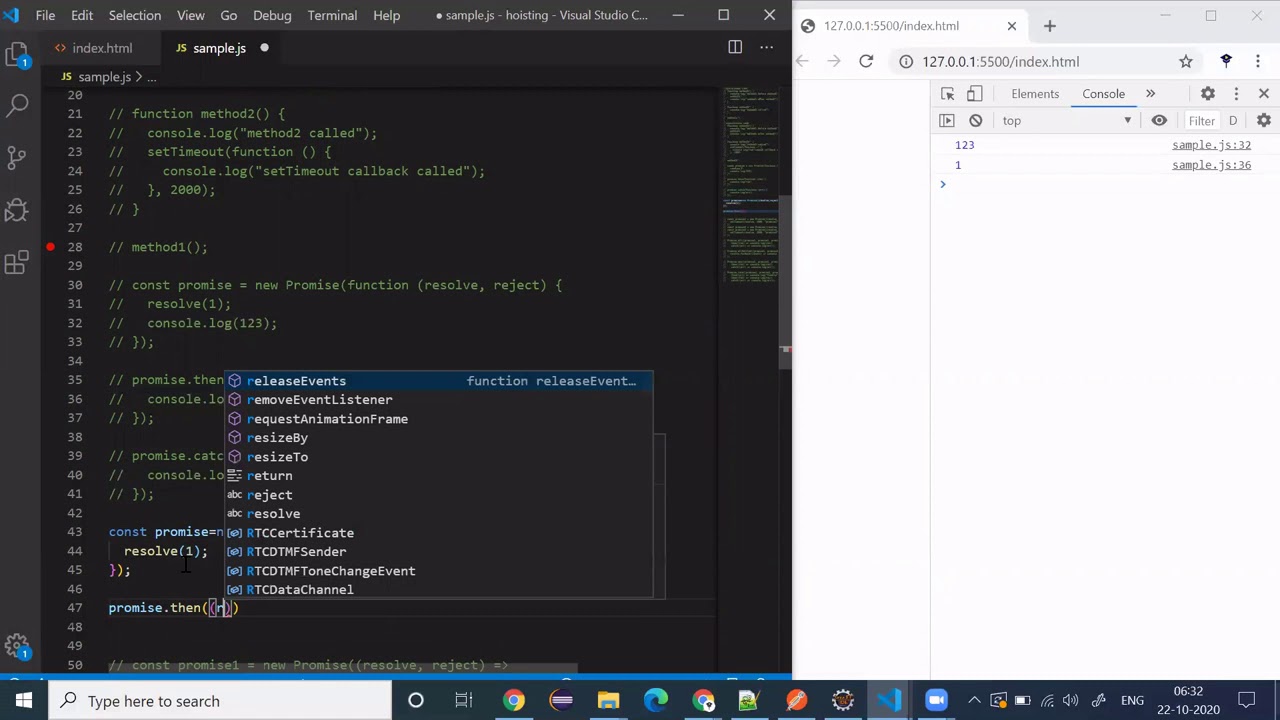The image size is (1280, 720).
Task: Close the browser tab 127.0.0.1:5500/index.html
Action: point(1011,26)
